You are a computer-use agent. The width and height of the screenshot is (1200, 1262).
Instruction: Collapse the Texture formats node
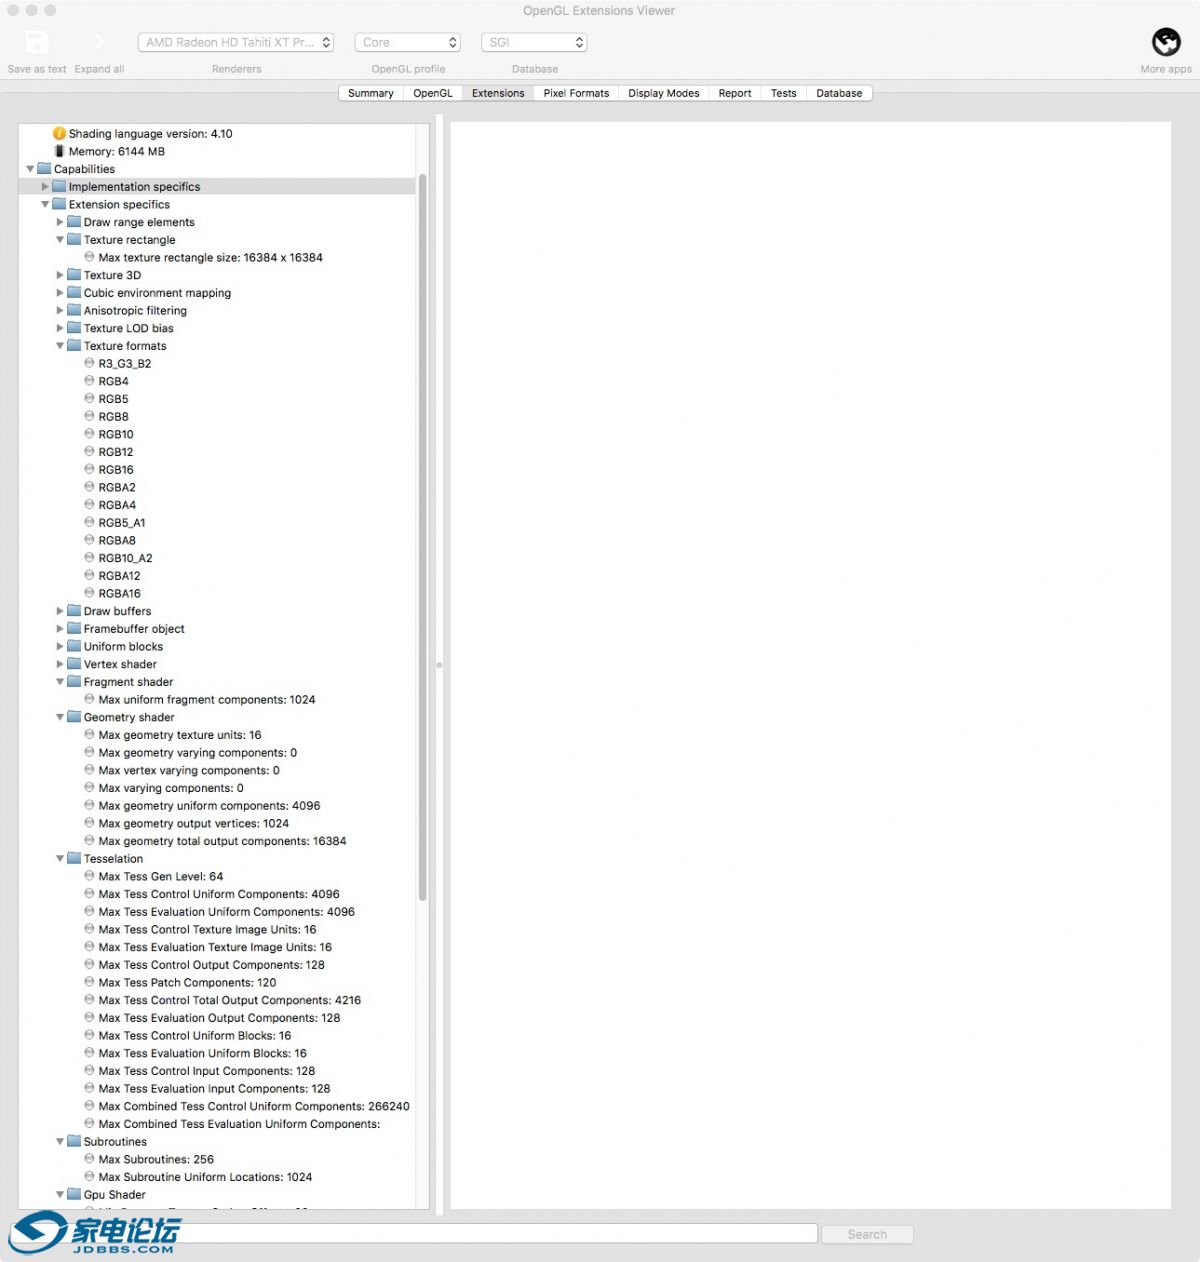click(x=60, y=346)
